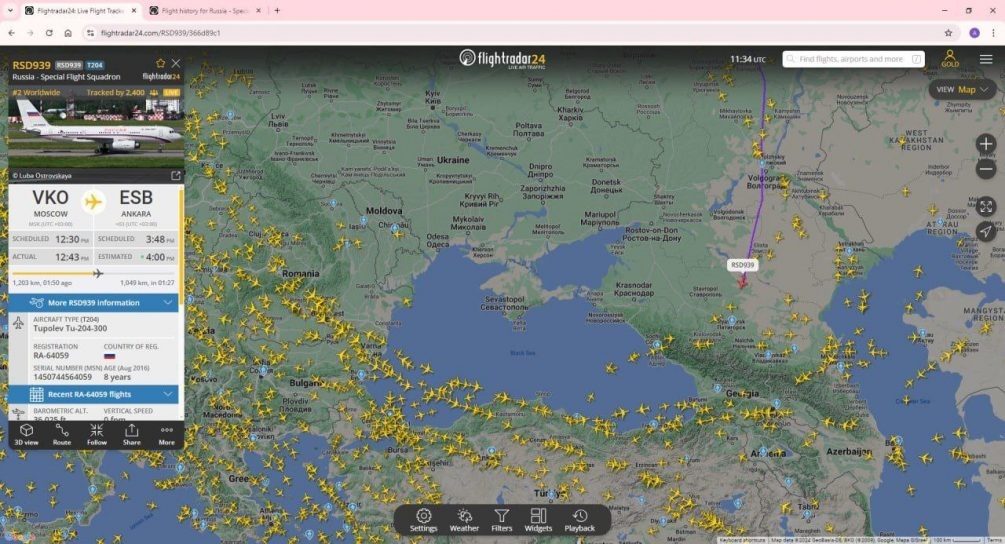Open Chrome's three-dot menu
The width and height of the screenshot is (1005, 544).
[x=993, y=33]
